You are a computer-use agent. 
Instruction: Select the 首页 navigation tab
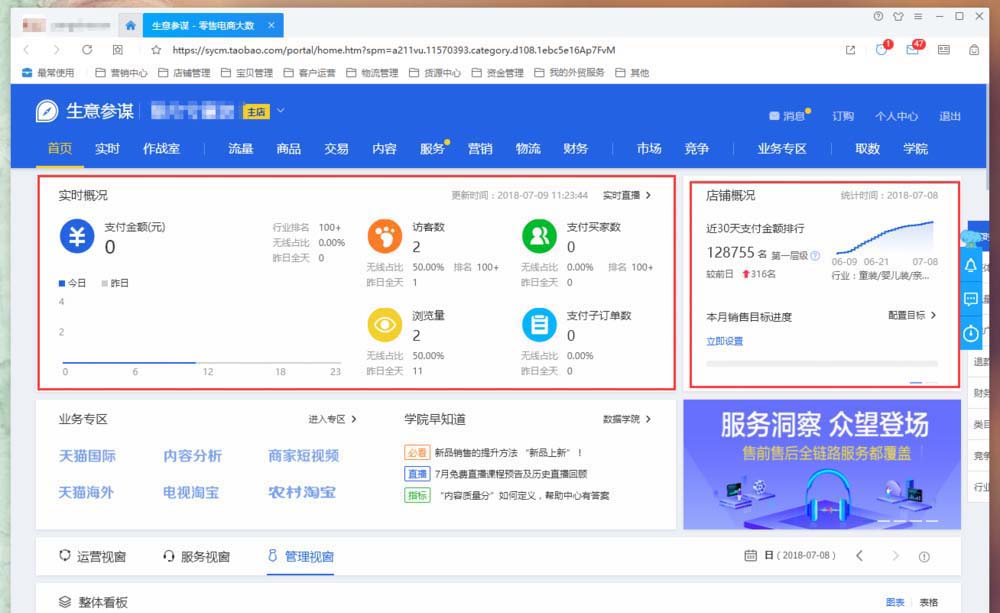point(60,149)
